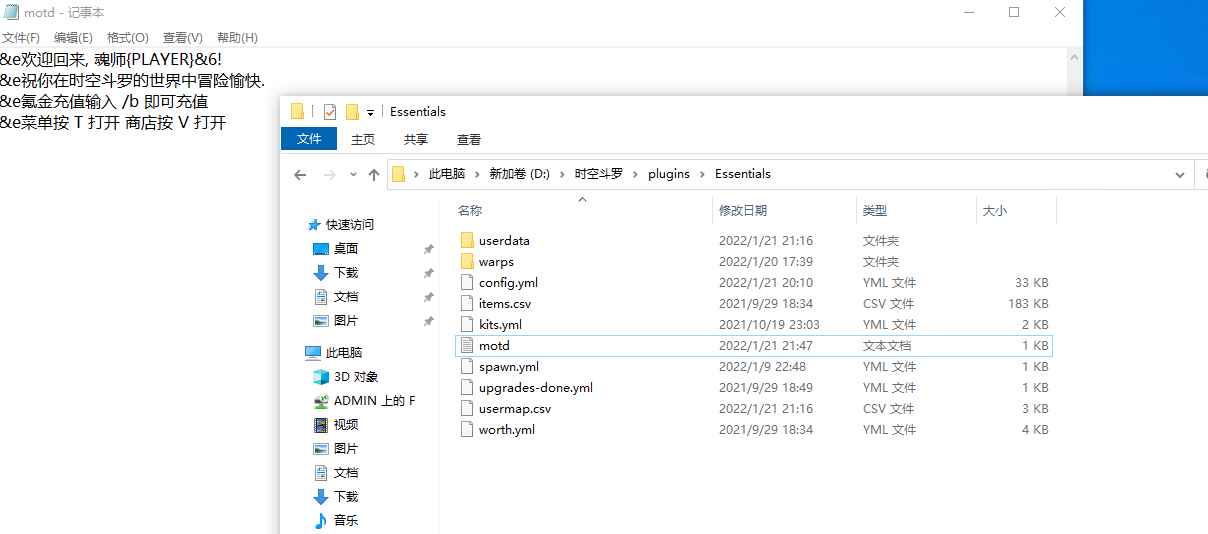Viewport: 1208px width, 534px height.
Task: Click the Notepad vertical scrollbar up arrow
Action: tap(1074, 57)
